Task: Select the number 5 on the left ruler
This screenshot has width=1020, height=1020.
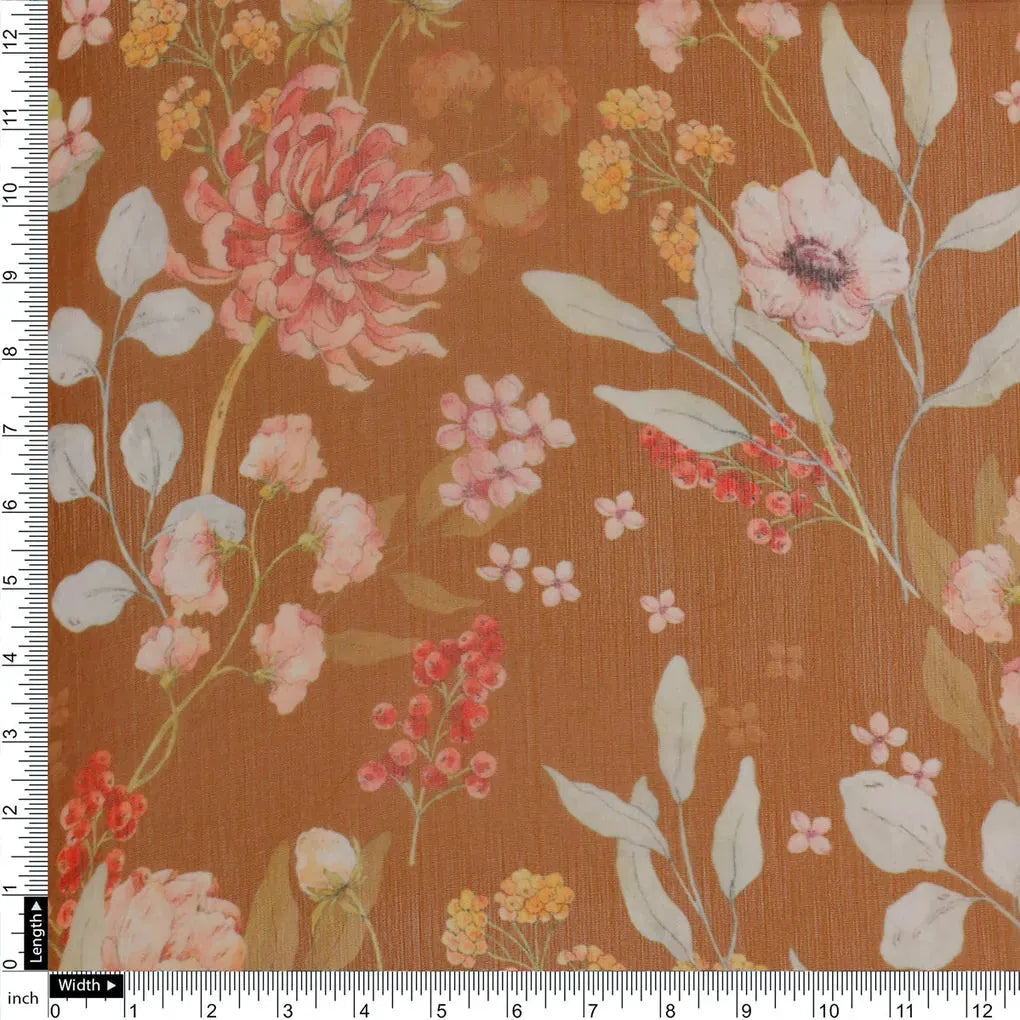Action: coord(10,578)
